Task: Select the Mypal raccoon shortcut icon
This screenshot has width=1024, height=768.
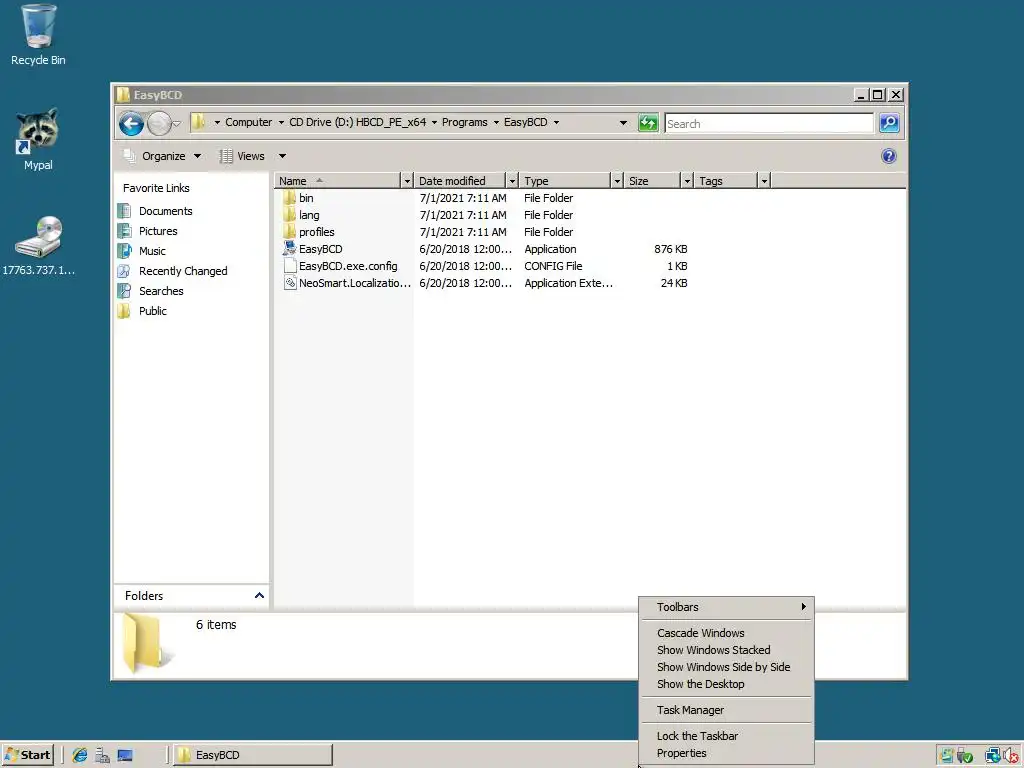Action: click(x=37, y=131)
